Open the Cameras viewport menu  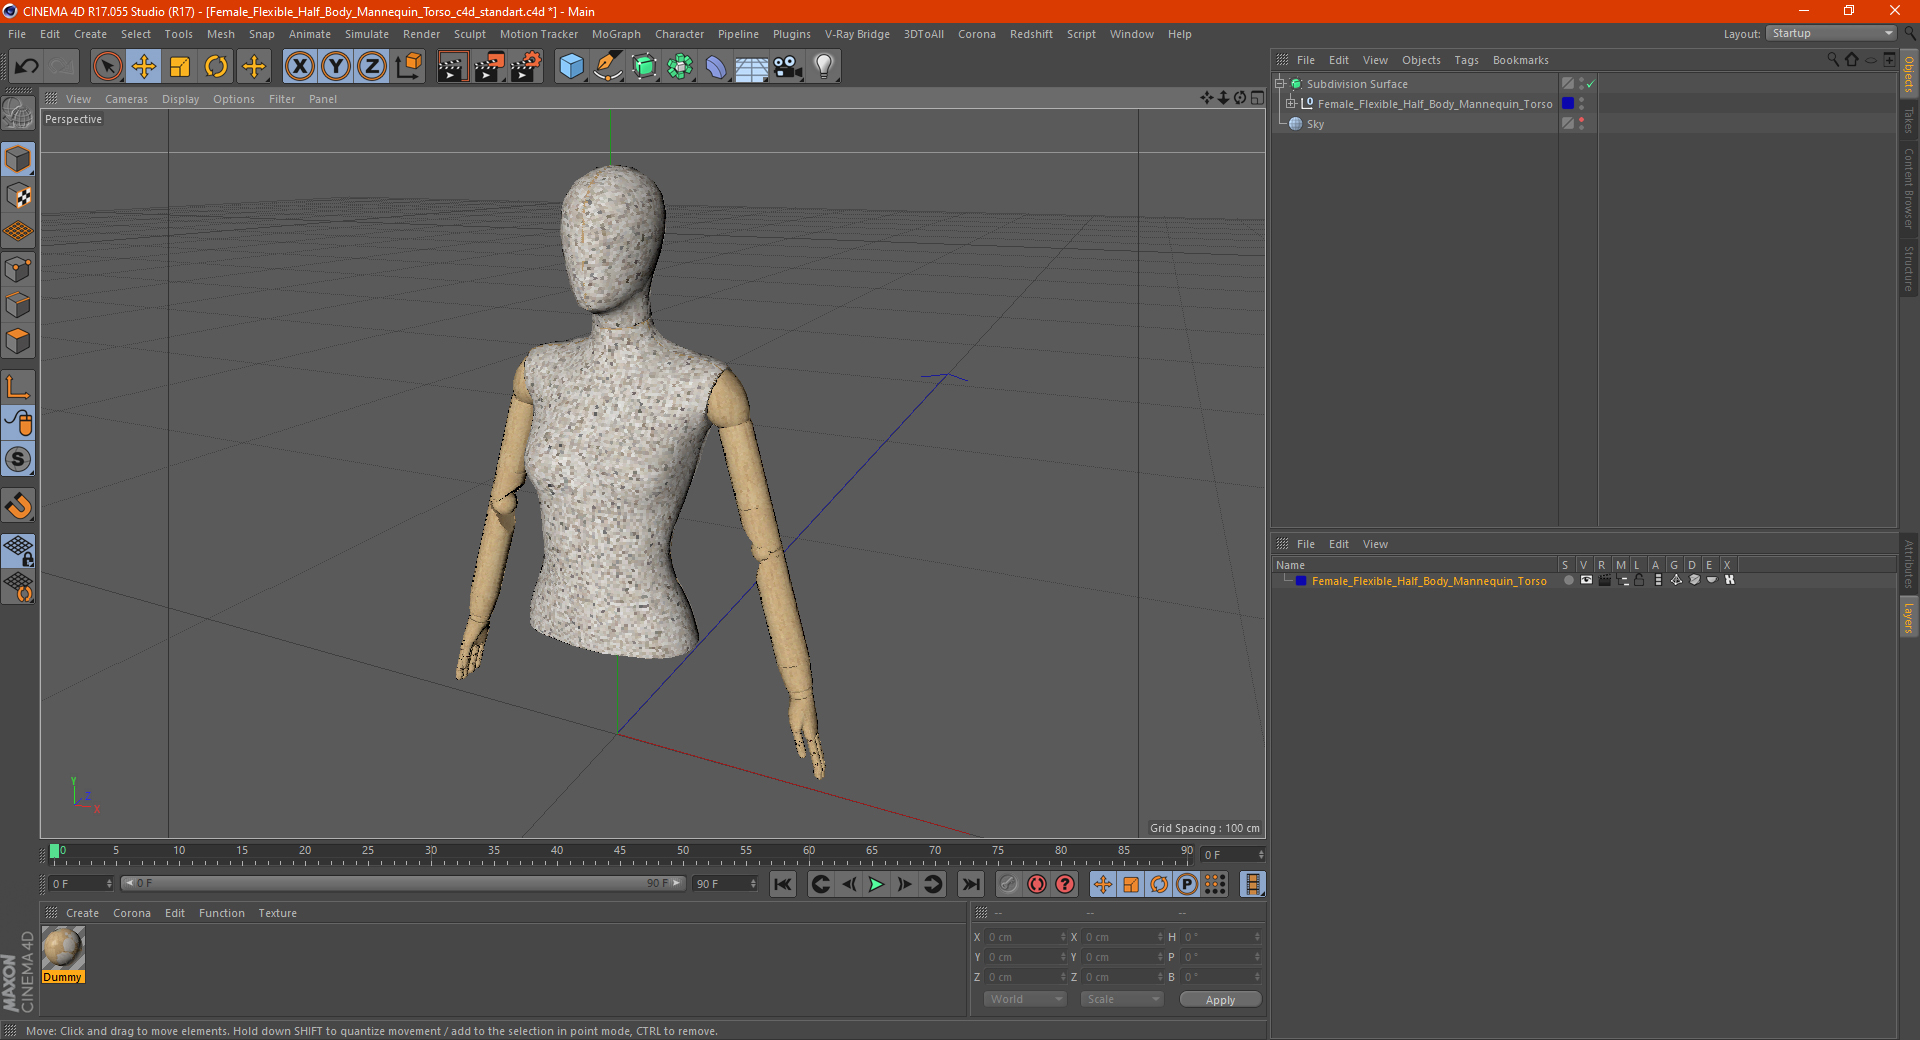click(x=126, y=99)
